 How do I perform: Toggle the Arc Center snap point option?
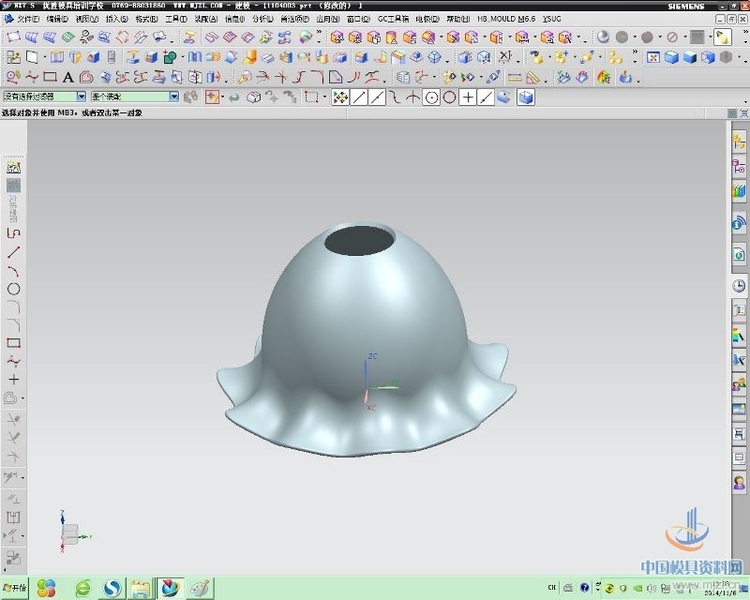click(x=431, y=97)
